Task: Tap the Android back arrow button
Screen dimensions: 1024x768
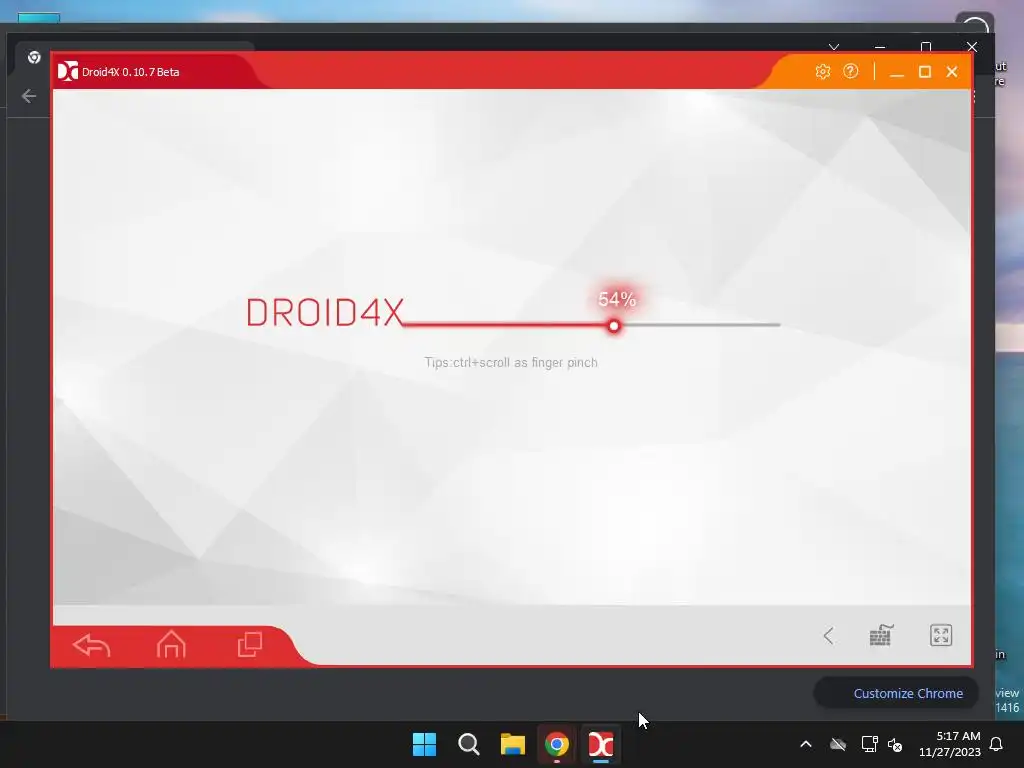Action: (x=91, y=645)
